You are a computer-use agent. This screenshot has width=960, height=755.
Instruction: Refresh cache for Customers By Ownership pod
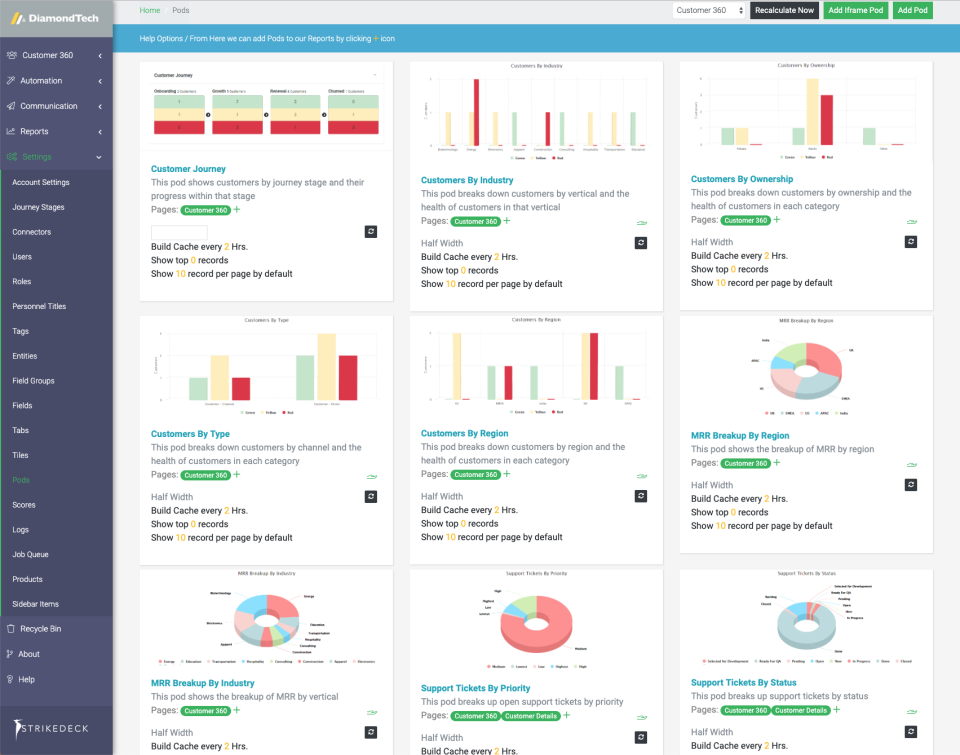911,241
